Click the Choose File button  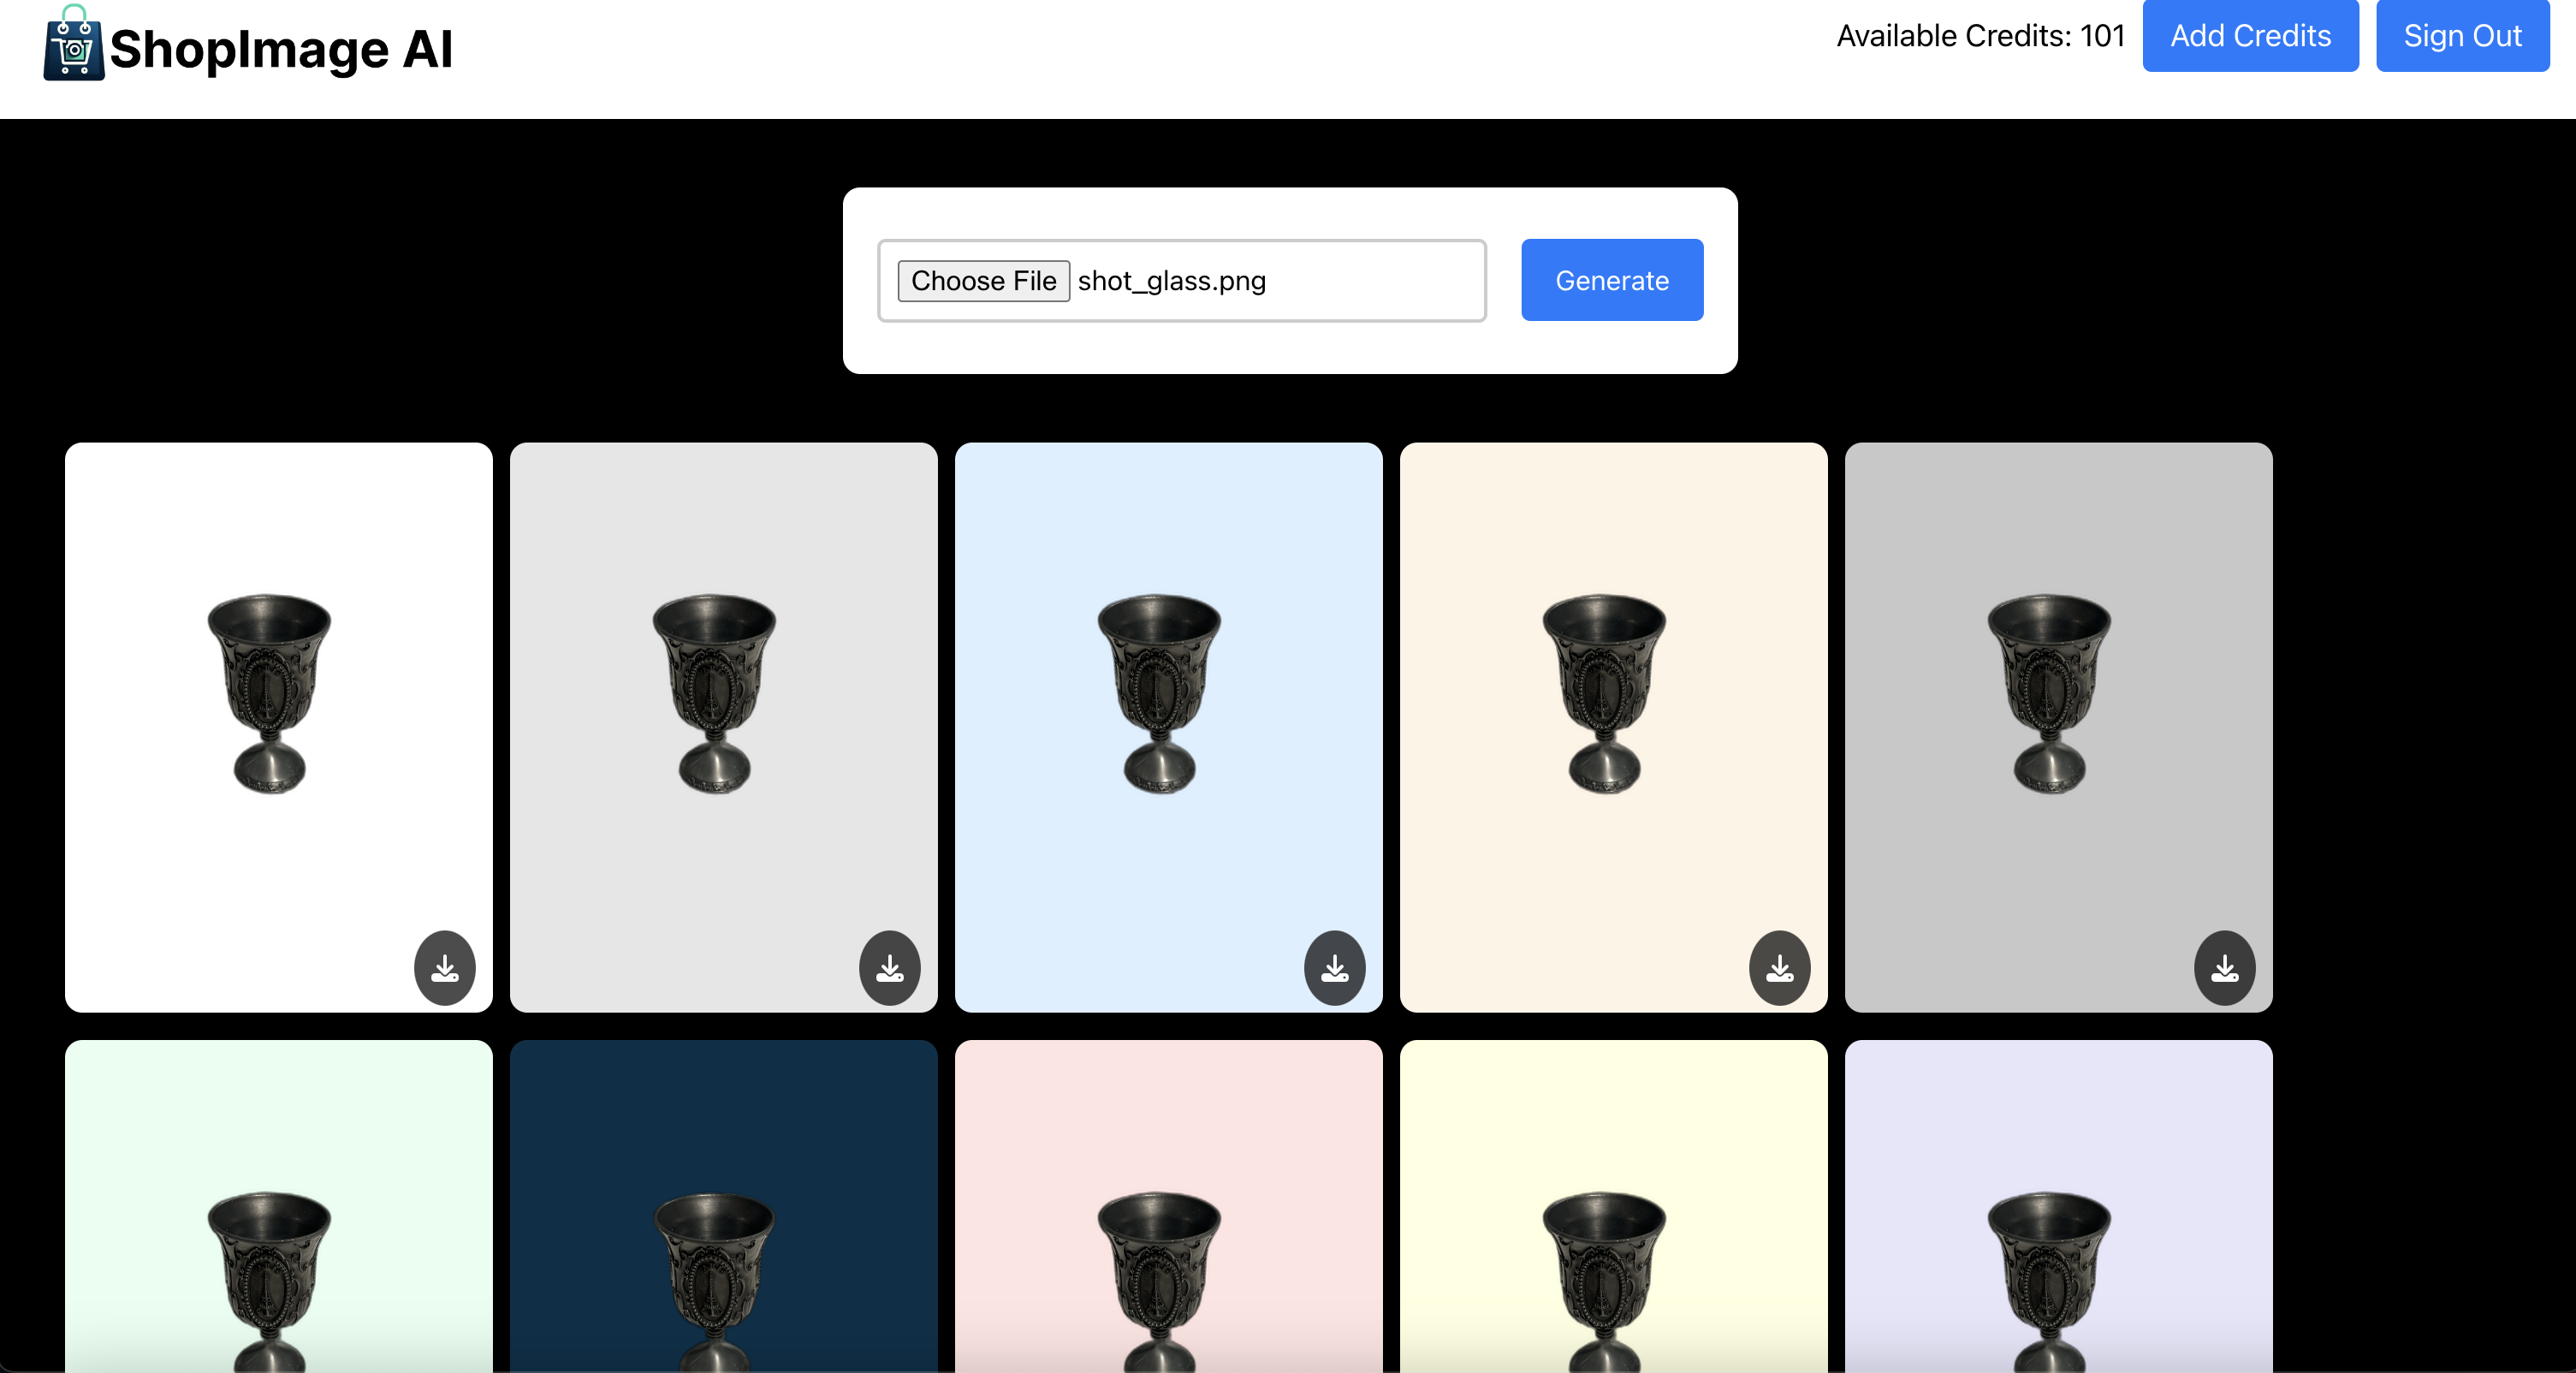[x=983, y=281]
